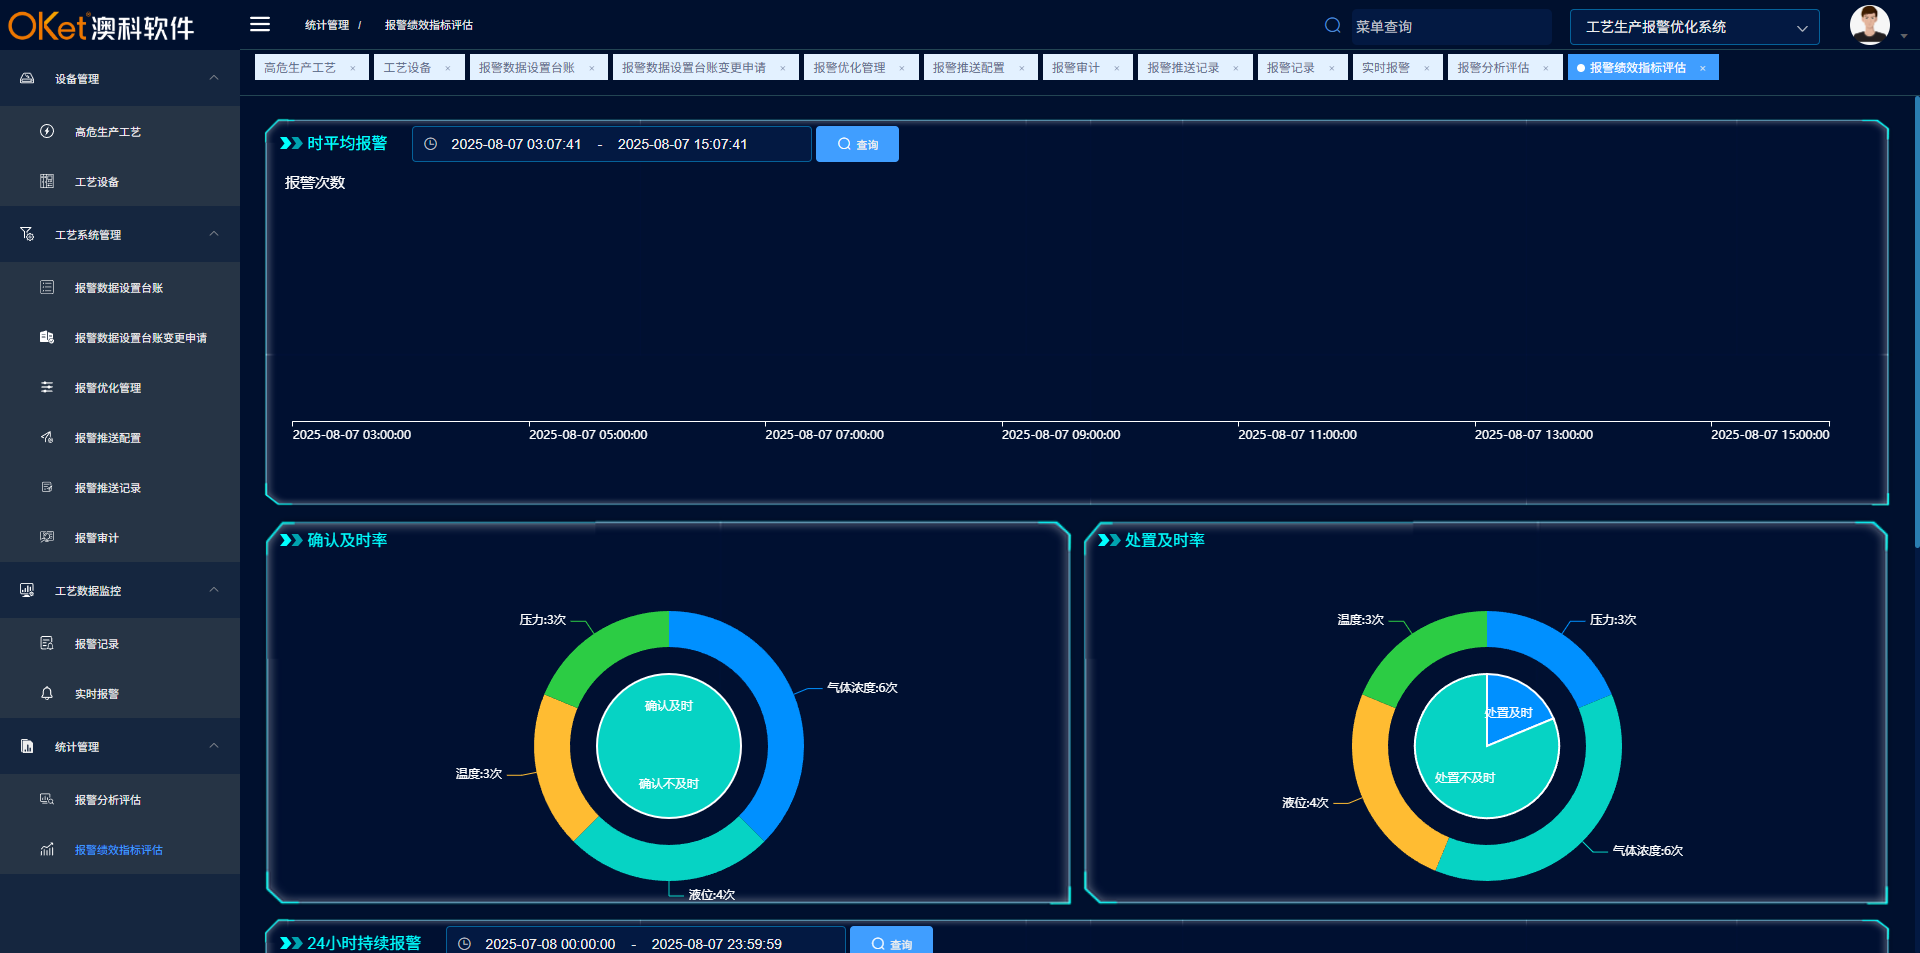Viewport: 1920px width, 953px height.
Task: Click the 菜单查询 search input field
Action: (1450, 27)
